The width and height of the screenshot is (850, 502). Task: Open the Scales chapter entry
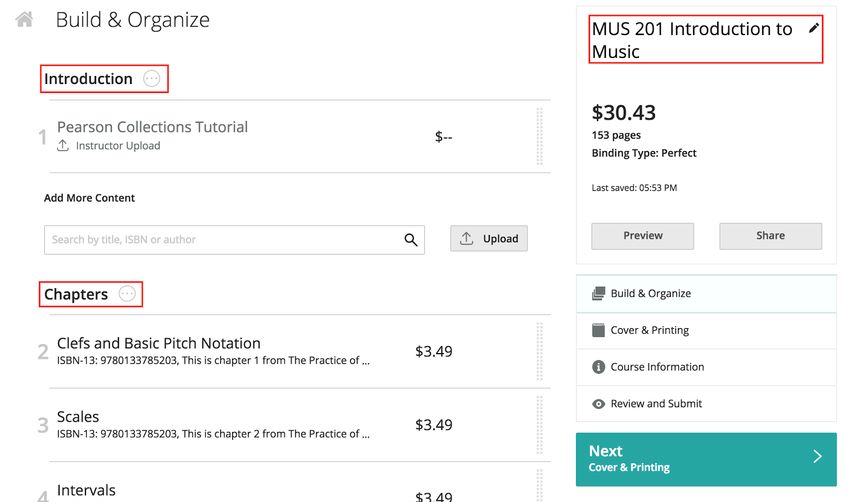[x=78, y=417]
